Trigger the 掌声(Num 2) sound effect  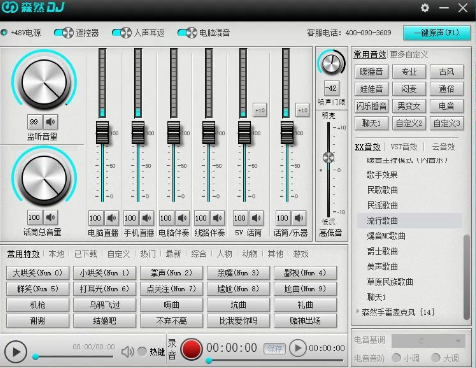(171, 273)
